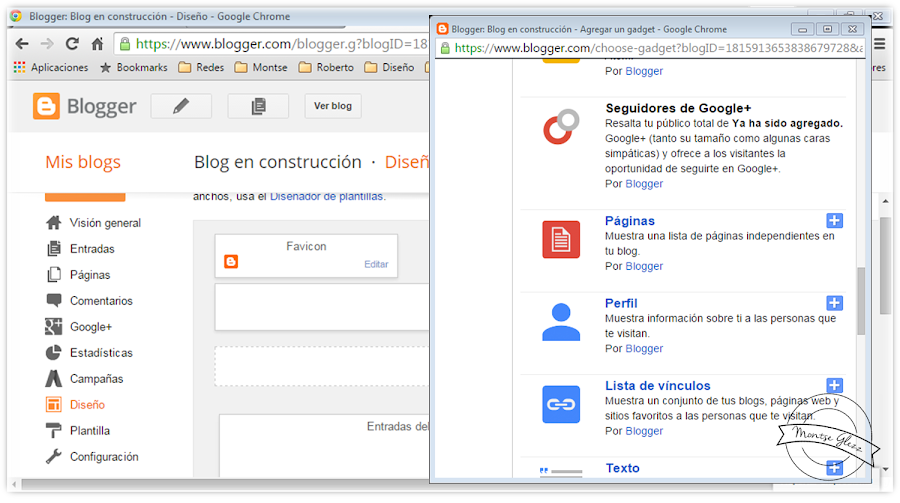Click the Forward arrow in the main Chrome window
The image size is (900, 503).
(47, 44)
